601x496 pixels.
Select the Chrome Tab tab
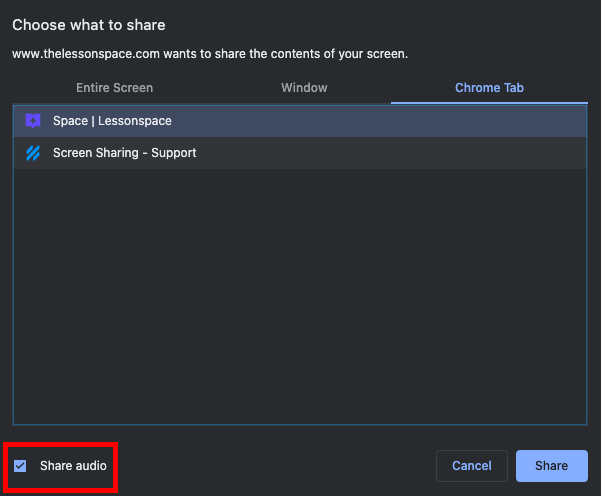(x=489, y=88)
